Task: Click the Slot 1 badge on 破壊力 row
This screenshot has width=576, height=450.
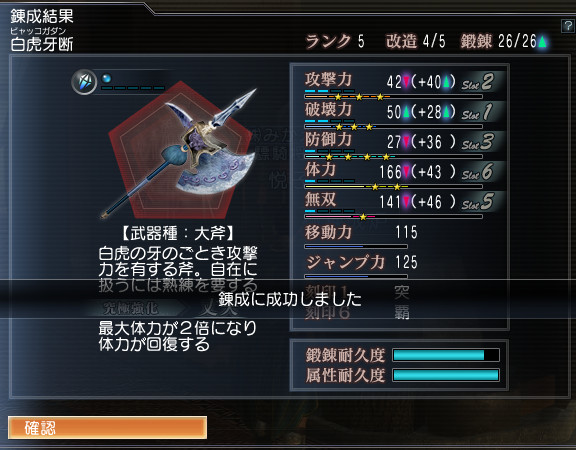Action: coord(477,112)
